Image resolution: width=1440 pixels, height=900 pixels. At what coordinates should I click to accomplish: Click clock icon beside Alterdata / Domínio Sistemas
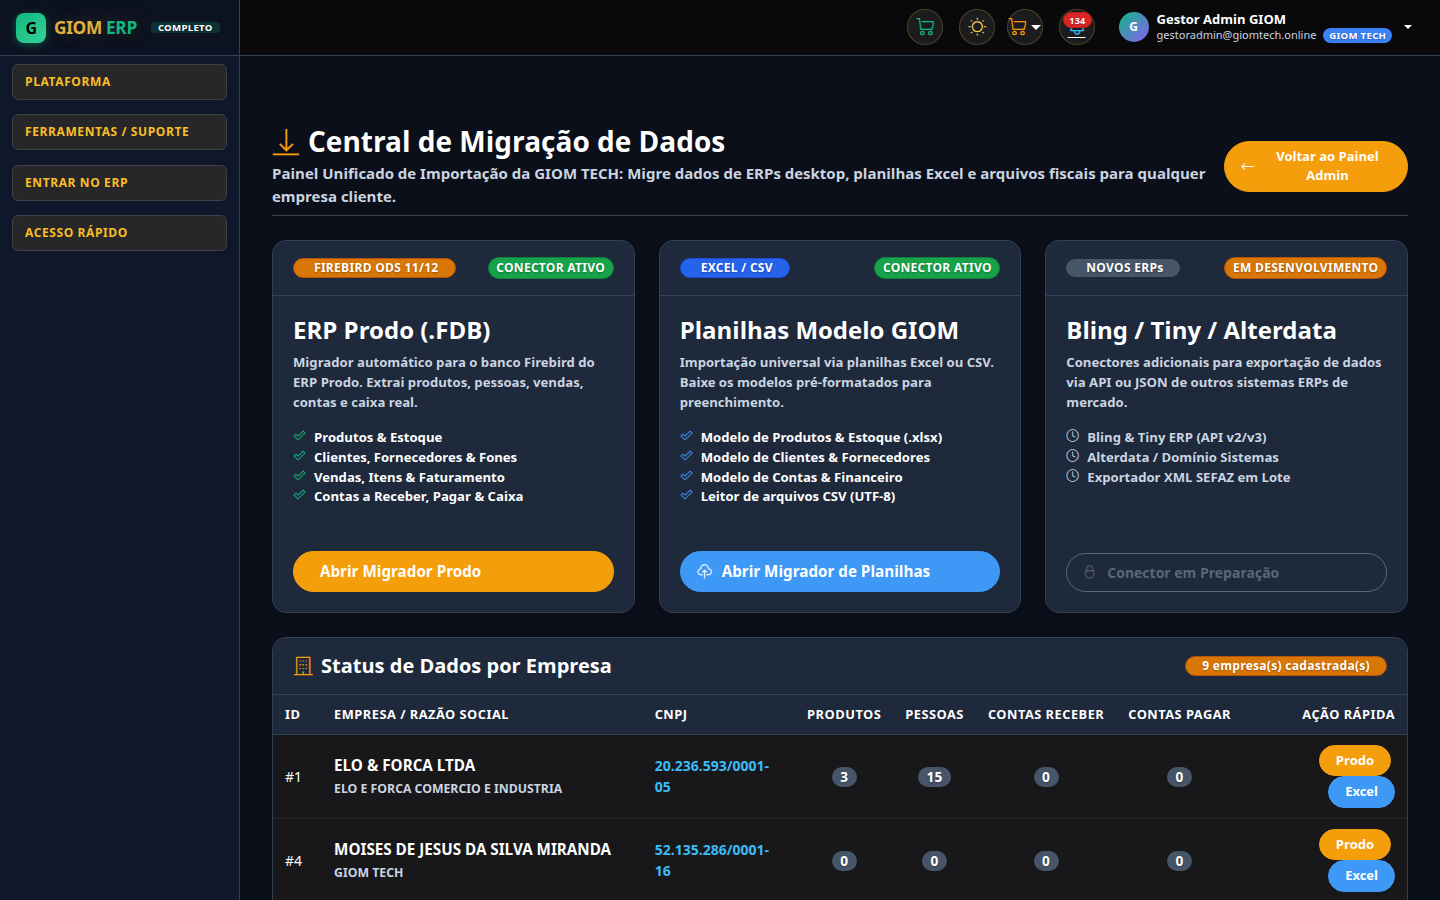1072,456
